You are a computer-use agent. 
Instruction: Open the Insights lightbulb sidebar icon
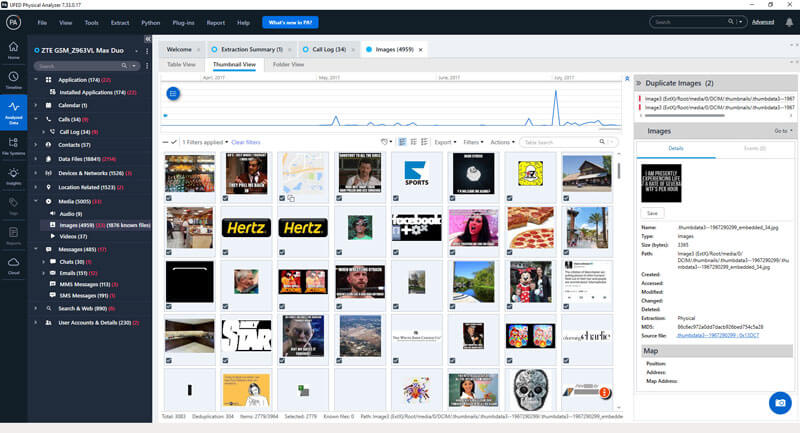point(13,176)
